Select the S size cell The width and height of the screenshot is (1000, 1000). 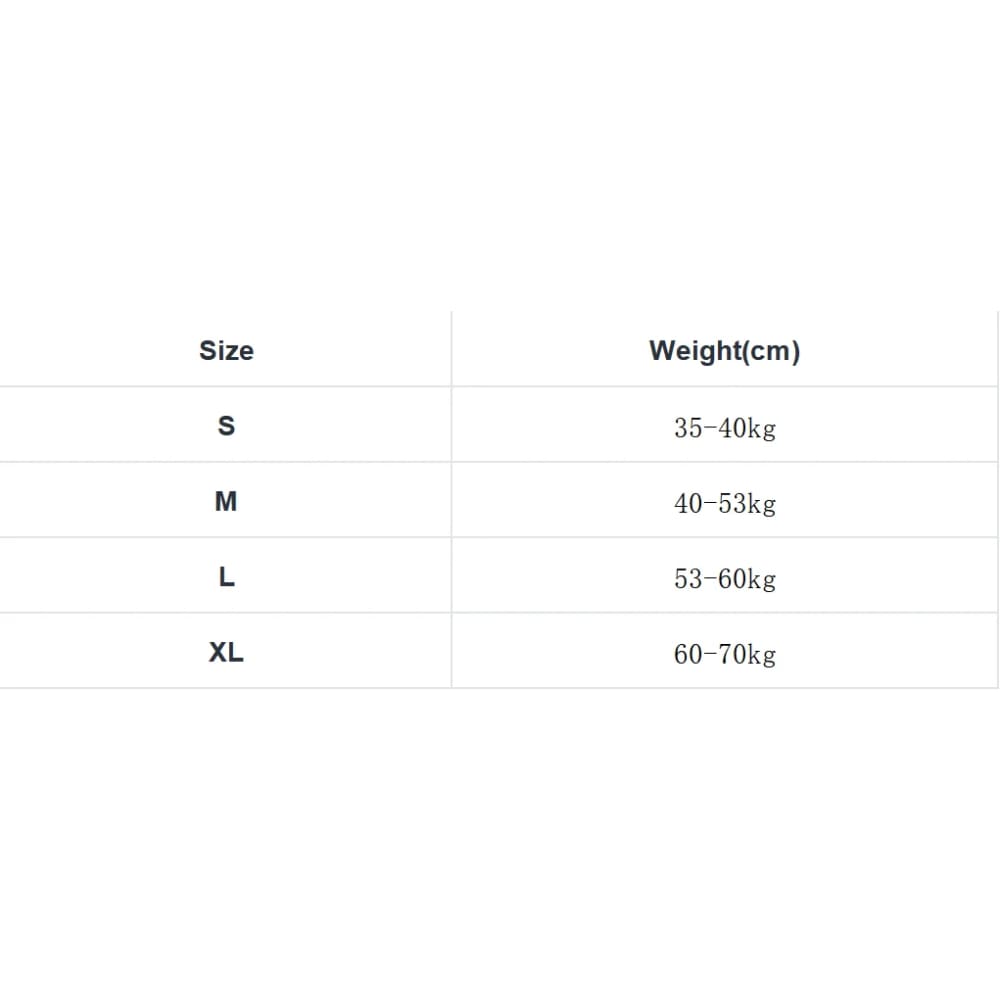[x=226, y=425]
